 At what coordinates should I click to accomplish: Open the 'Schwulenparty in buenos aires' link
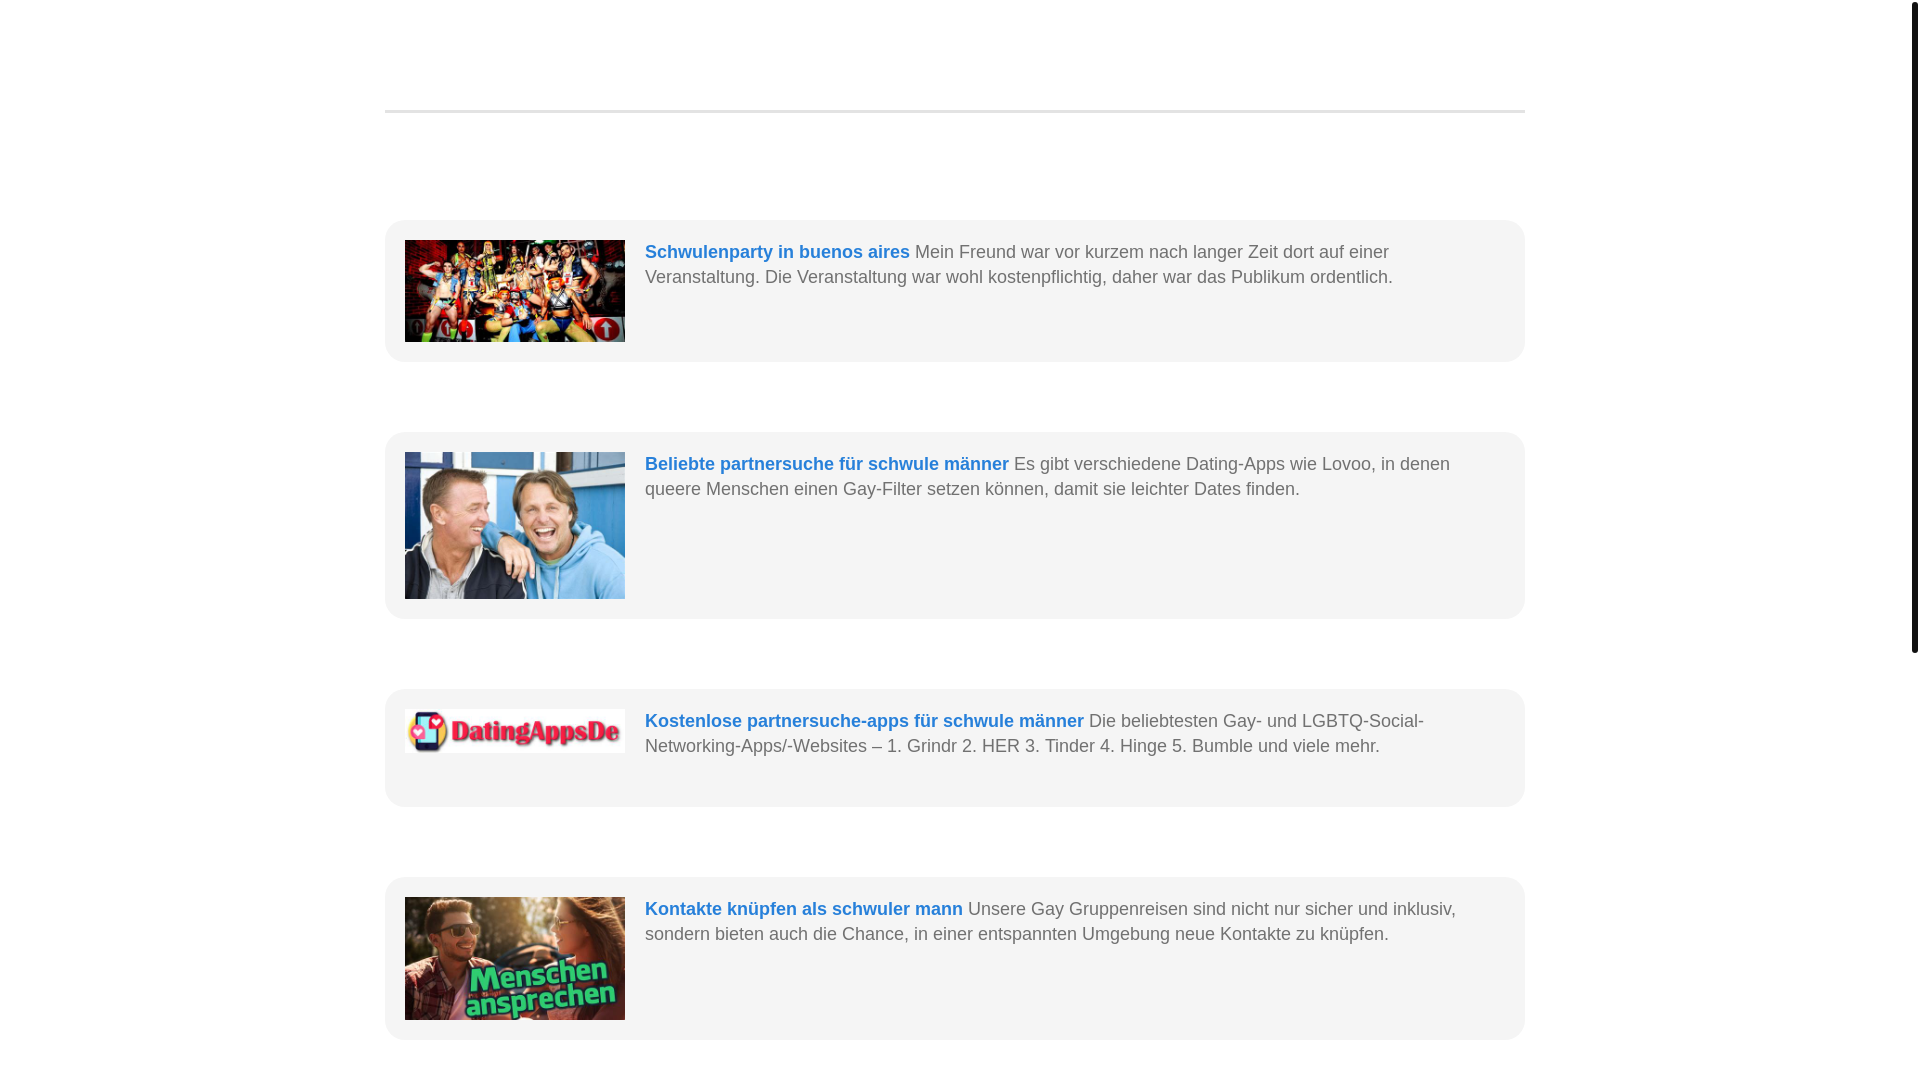(x=777, y=252)
